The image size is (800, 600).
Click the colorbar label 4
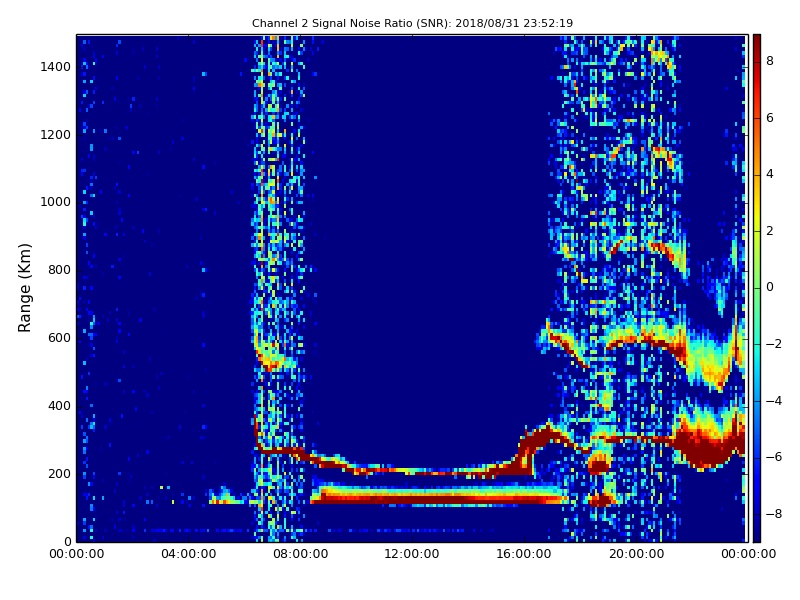[770, 174]
